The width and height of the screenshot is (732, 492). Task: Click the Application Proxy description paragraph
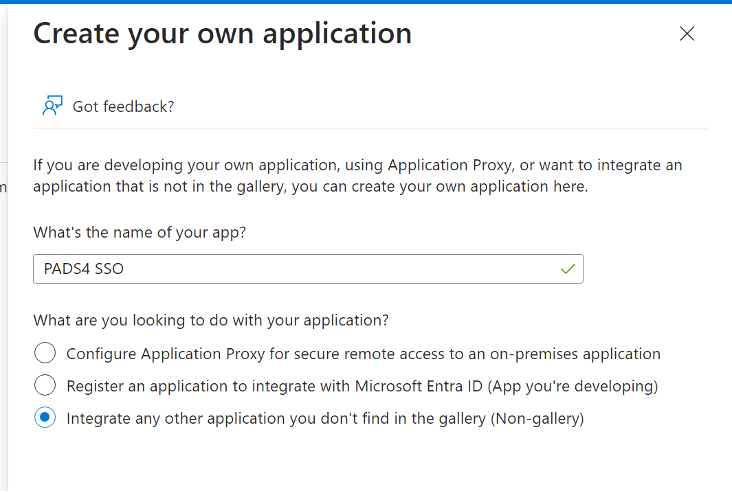point(358,176)
